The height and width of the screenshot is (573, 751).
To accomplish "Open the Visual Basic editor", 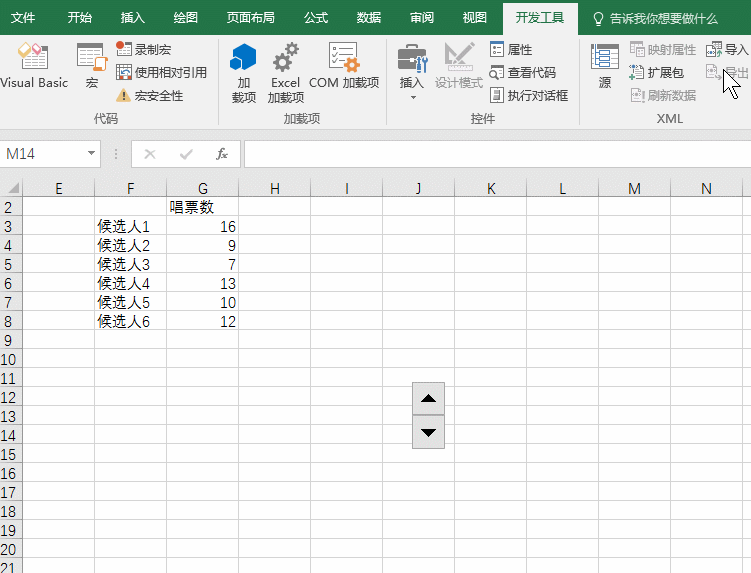I will click(33, 66).
